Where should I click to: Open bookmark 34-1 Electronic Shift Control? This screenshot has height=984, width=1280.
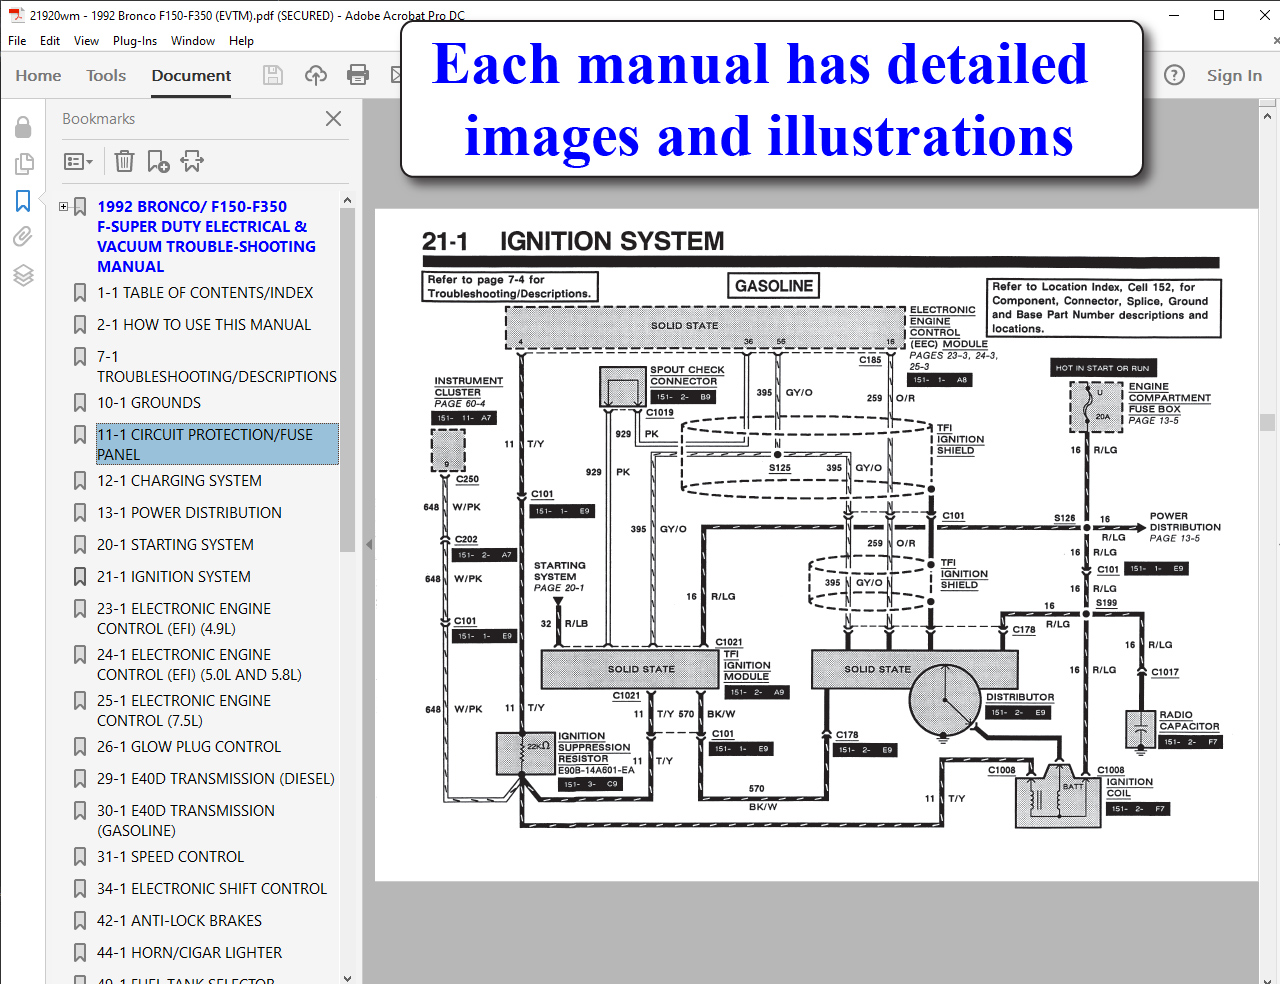coord(212,889)
